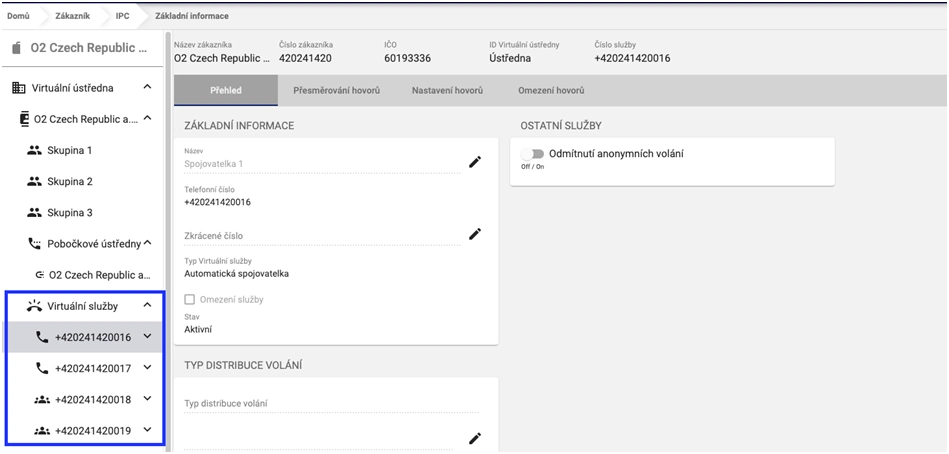The image size is (949, 454).
Task: Expand the +420241420019 service entry
Action: click(147, 430)
